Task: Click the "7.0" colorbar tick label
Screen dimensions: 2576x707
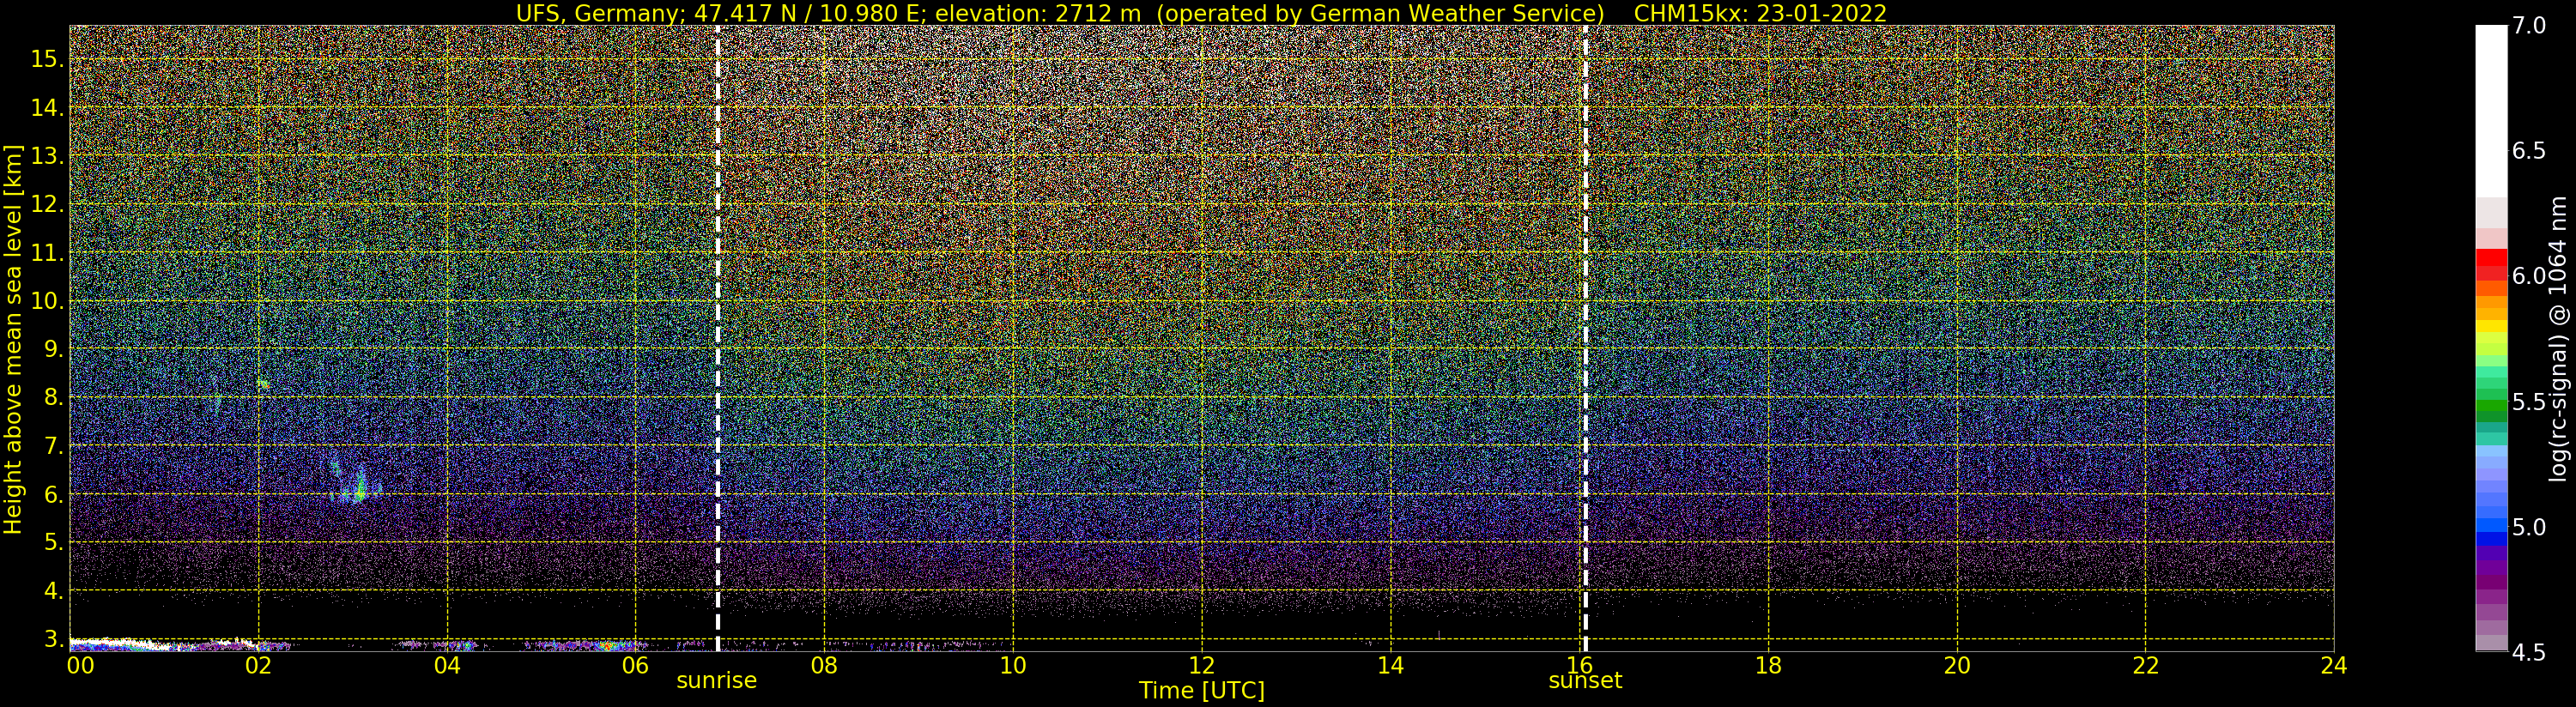Action: [2529, 25]
